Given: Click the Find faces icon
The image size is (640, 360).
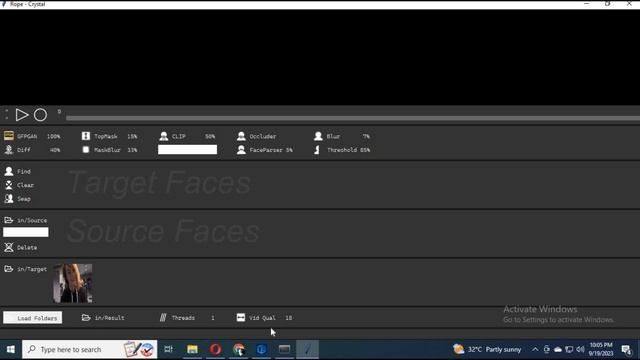Looking at the screenshot, I should [9, 171].
